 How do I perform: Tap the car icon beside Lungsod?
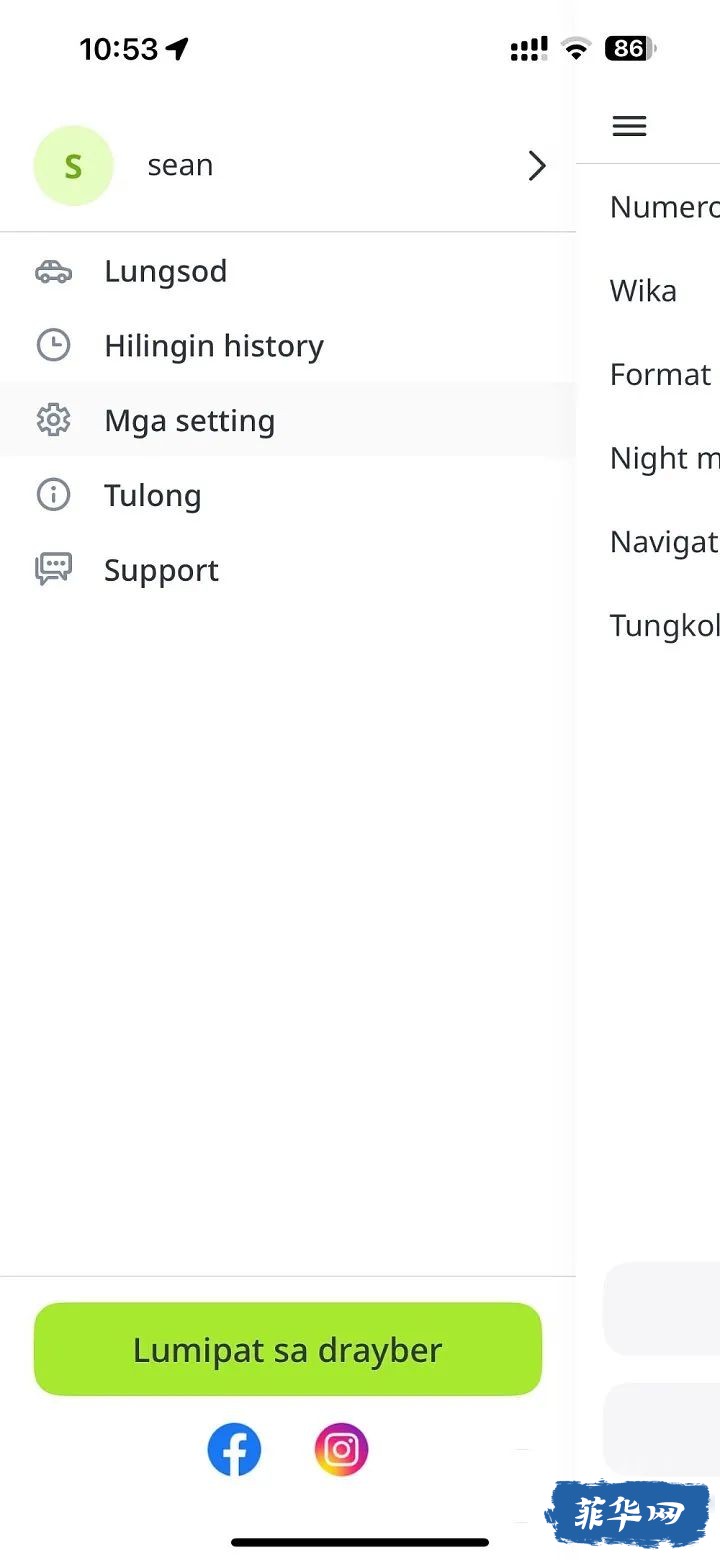coord(53,271)
